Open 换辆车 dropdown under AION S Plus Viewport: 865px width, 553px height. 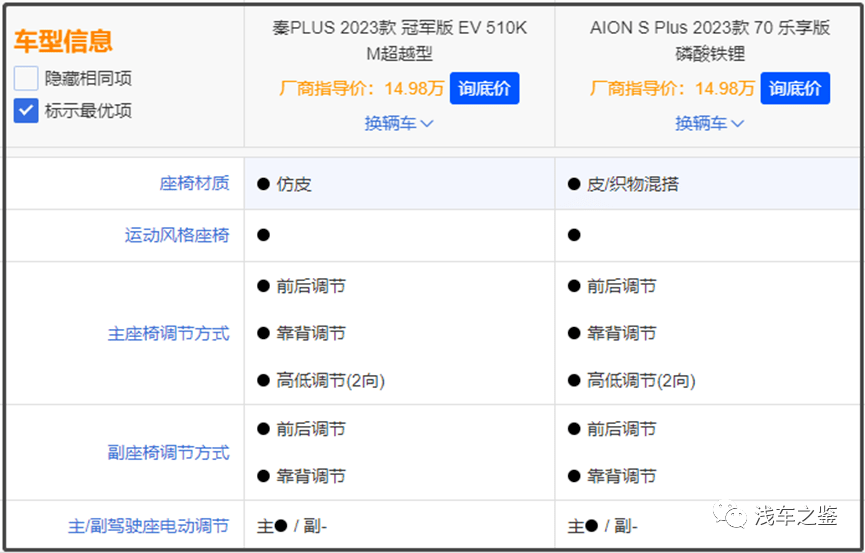tap(709, 123)
